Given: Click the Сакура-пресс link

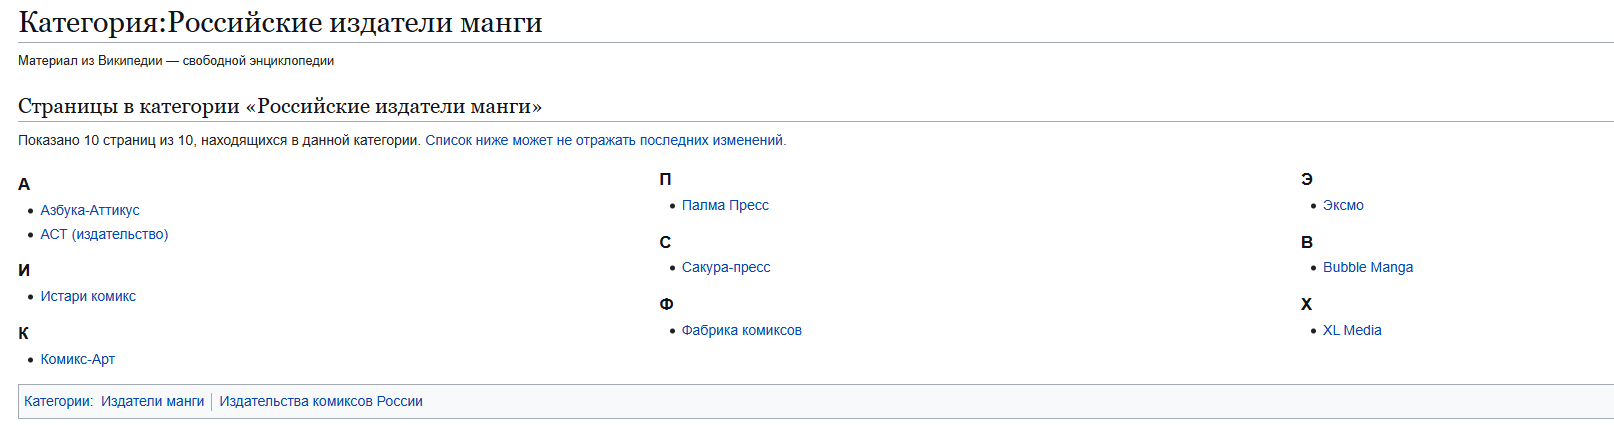Looking at the screenshot, I should pos(726,267).
